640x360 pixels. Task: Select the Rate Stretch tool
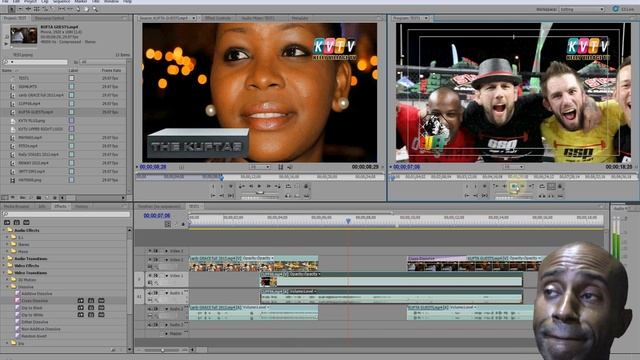46,9
